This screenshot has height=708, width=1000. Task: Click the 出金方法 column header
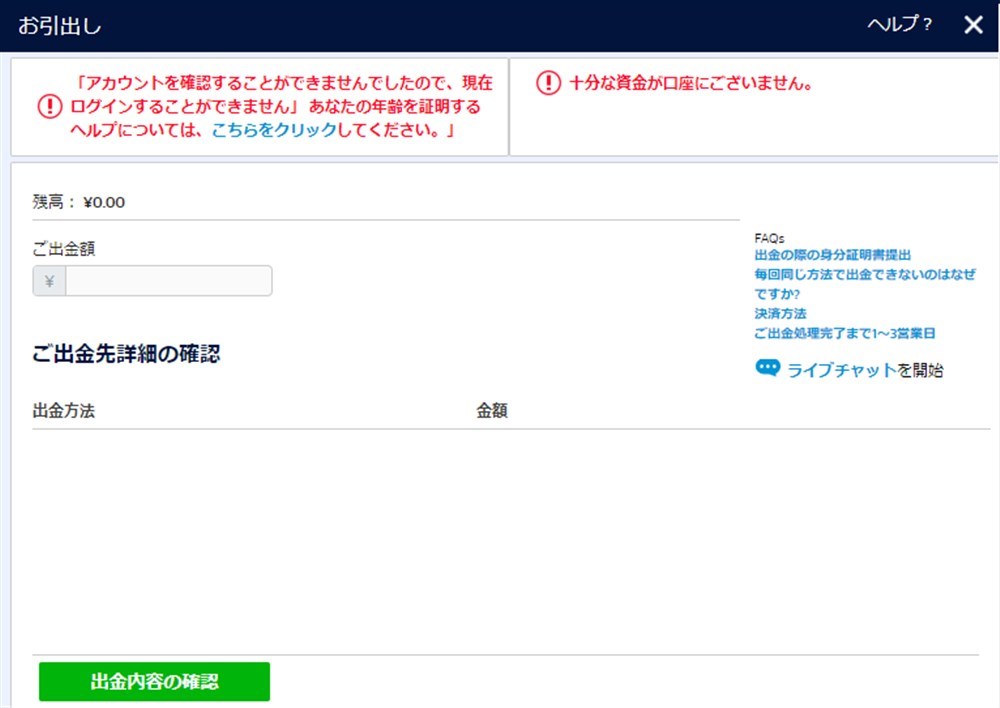tap(64, 411)
